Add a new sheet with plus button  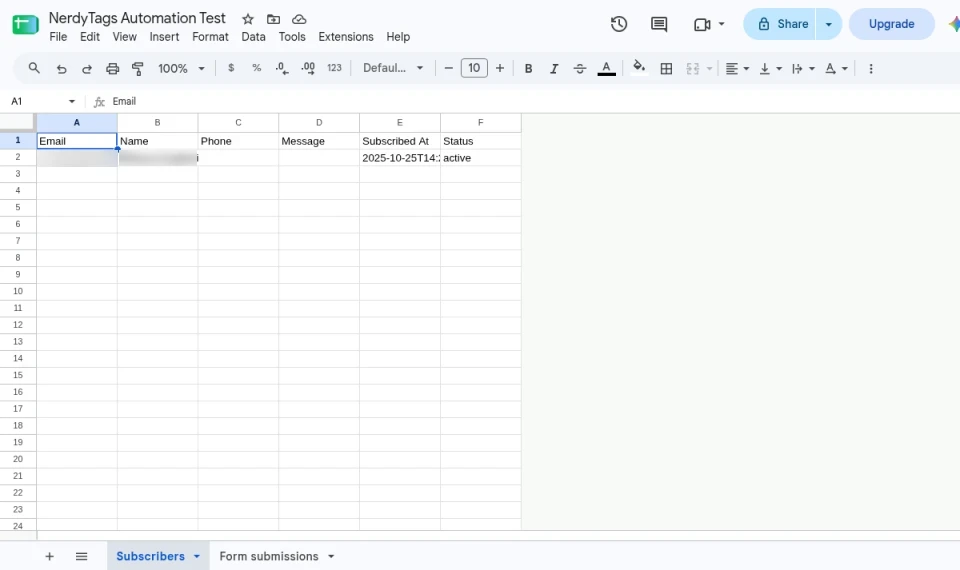click(x=50, y=556)
